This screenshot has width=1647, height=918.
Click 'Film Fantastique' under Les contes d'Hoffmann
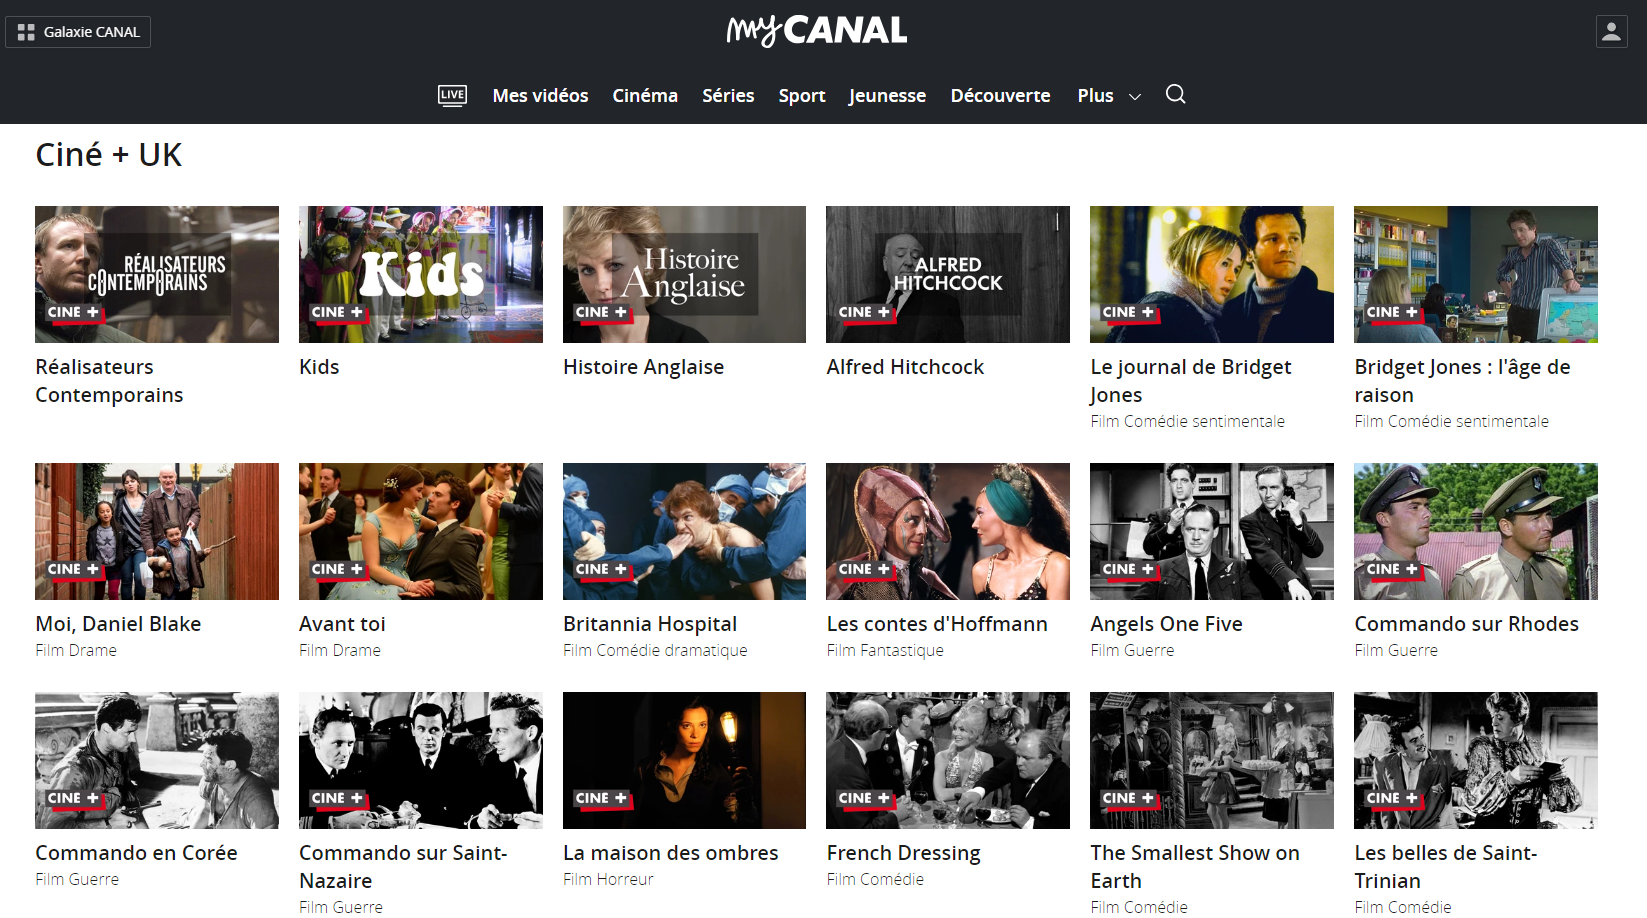885,650
